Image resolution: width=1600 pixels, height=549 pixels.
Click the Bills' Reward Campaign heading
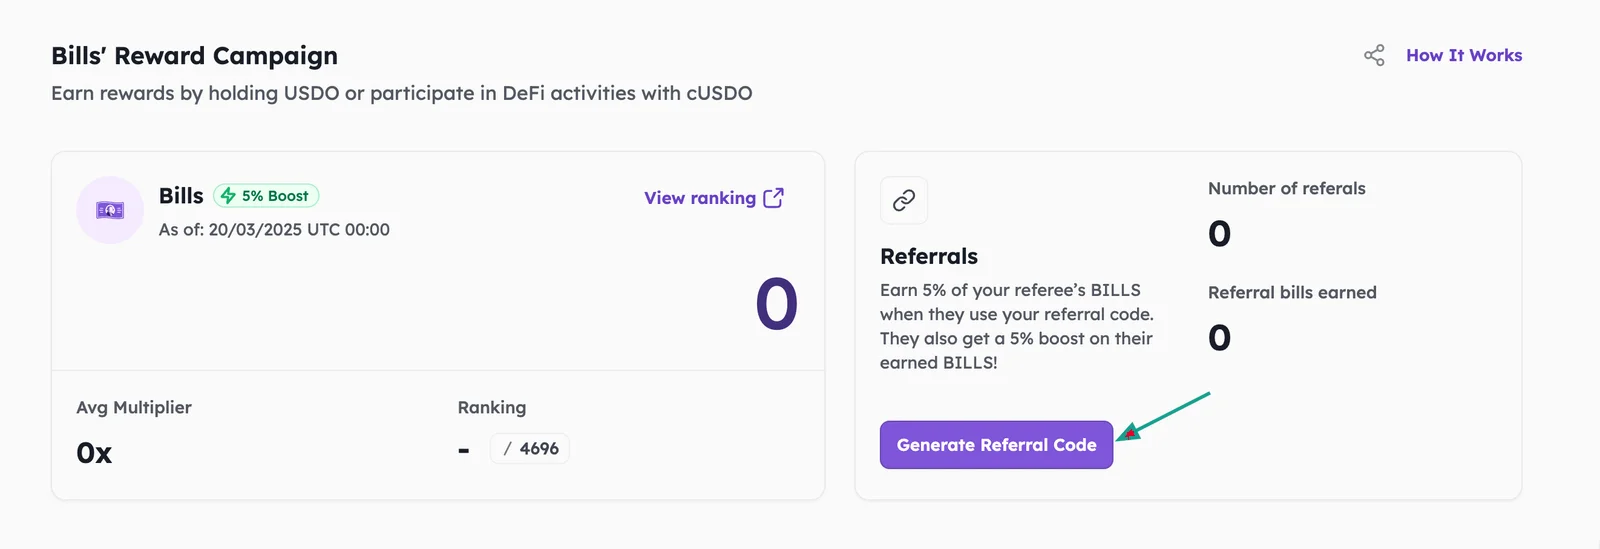pyautogui.click(x=195, y=56)
